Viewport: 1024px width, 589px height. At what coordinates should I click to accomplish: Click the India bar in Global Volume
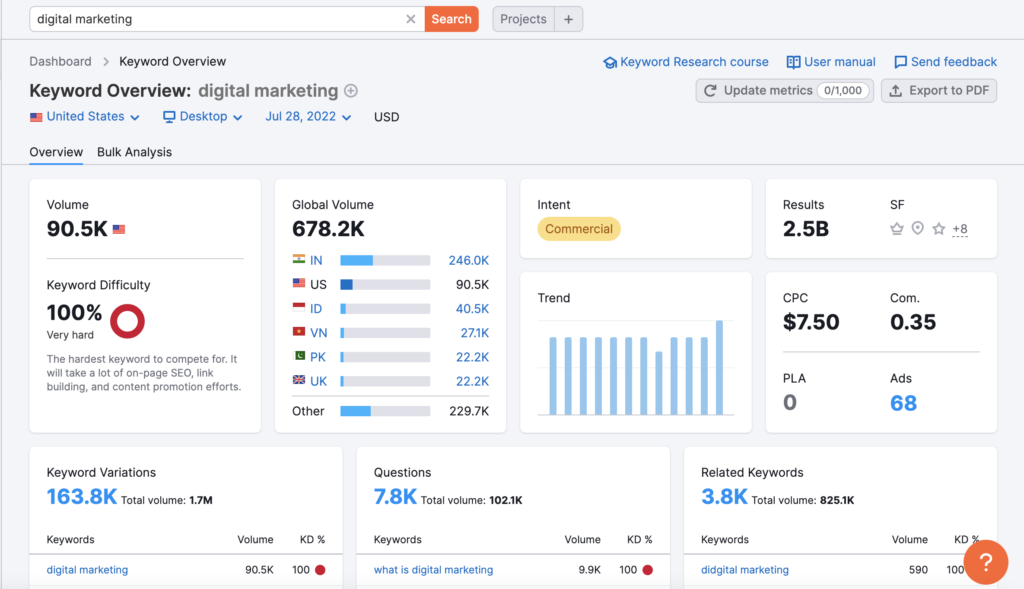tap(385, 261)
